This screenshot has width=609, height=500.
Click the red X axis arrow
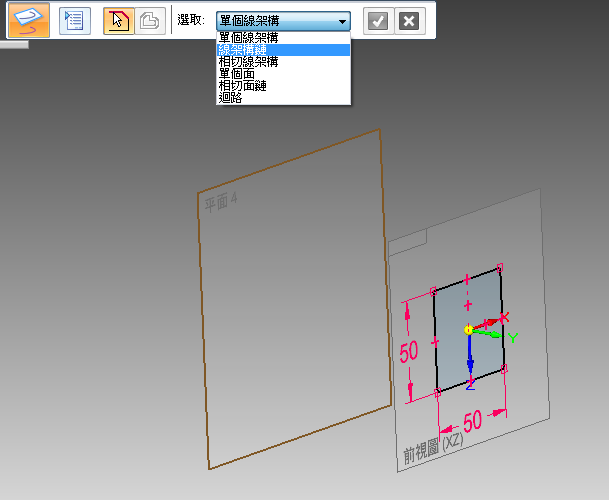click(x=486, y=323)
